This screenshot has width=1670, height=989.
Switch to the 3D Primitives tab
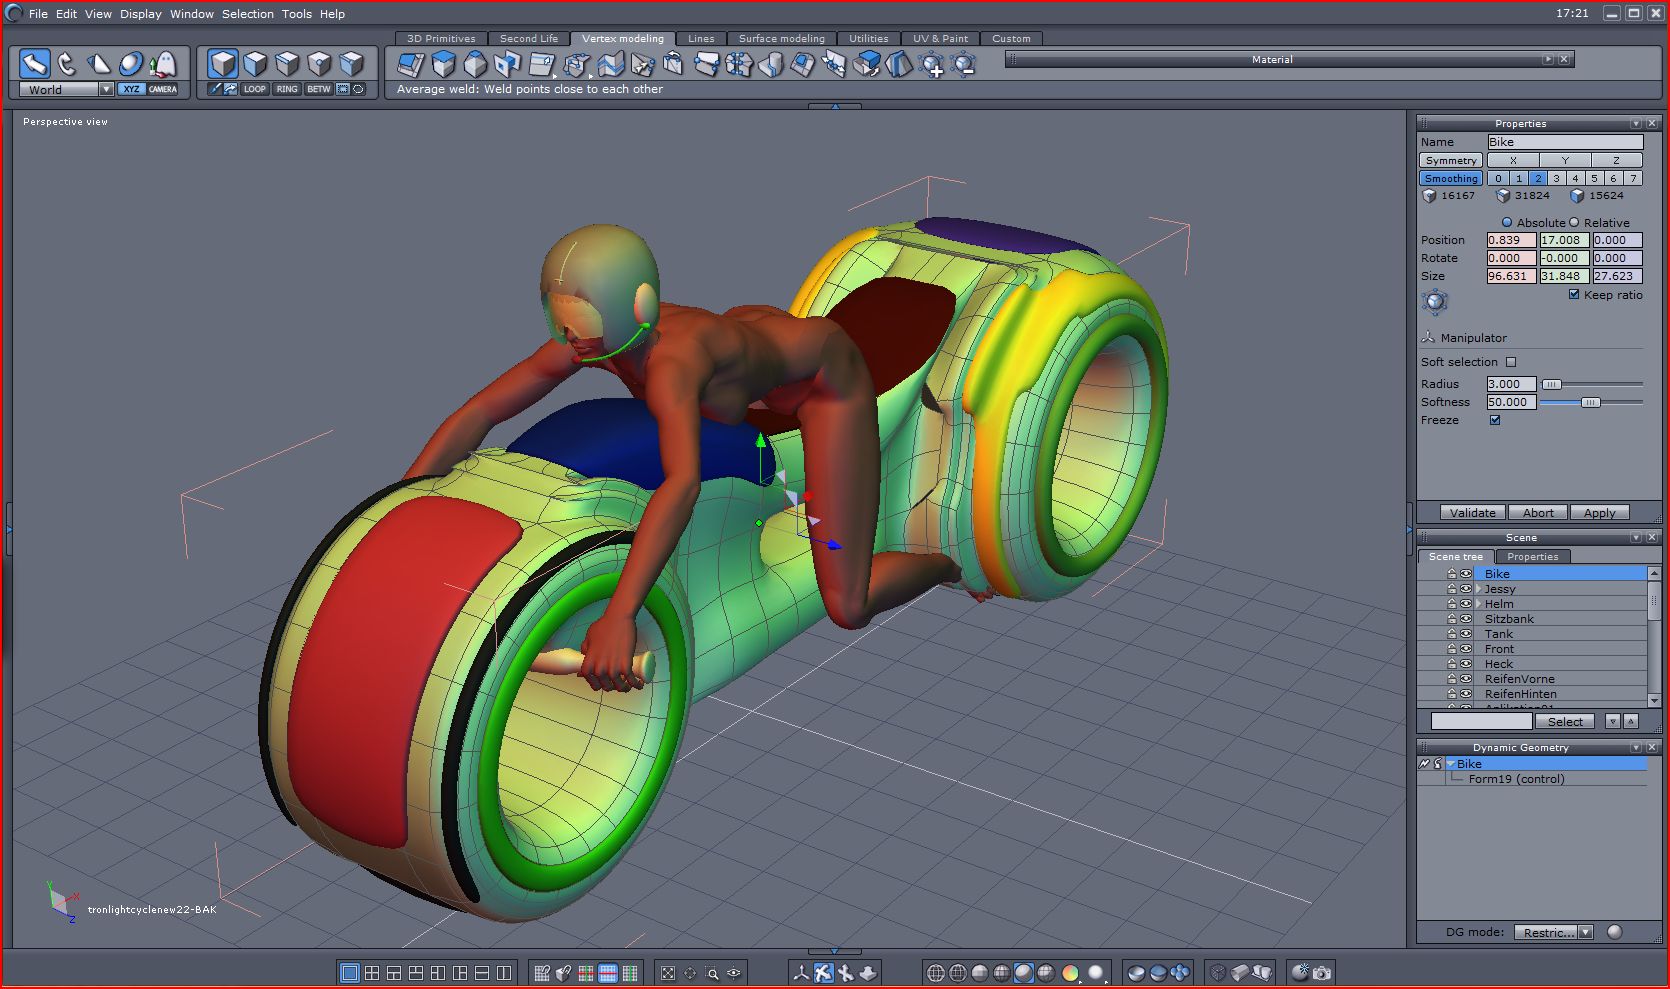click(x=441, y=38)
